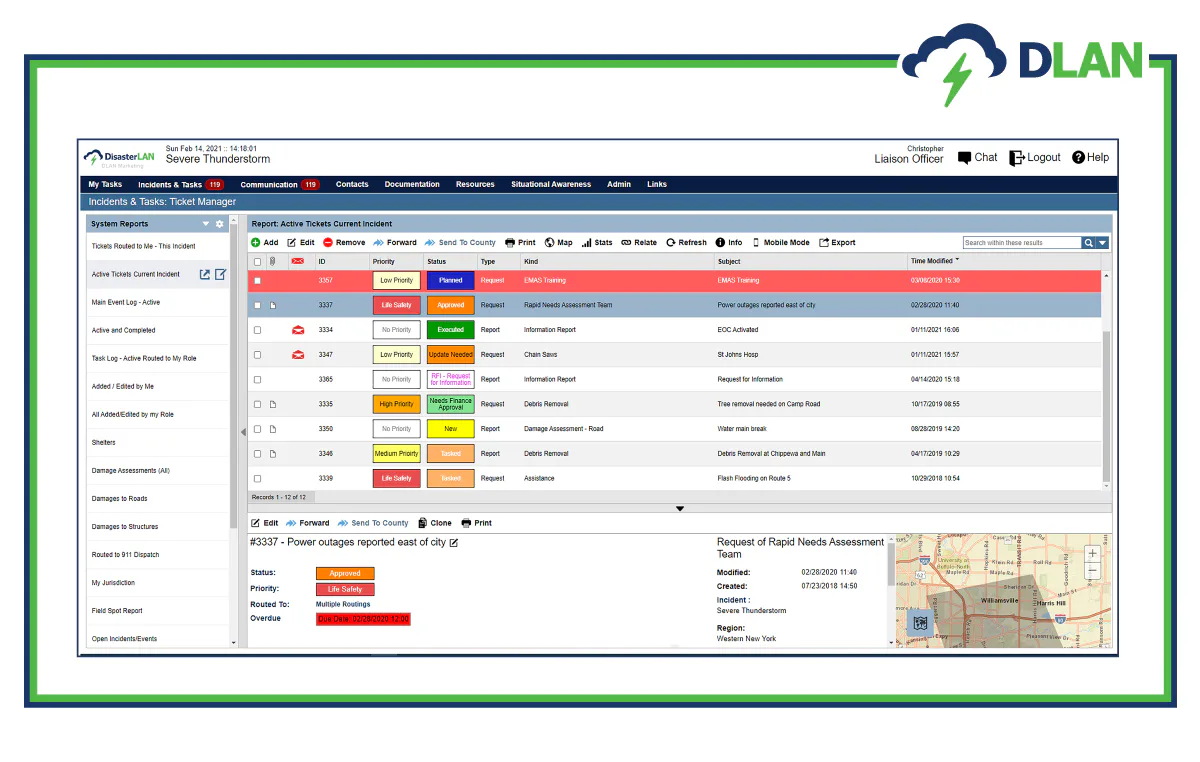Open the Shelters report
This screenshot has width=1200, height=762.
(104, 442)
